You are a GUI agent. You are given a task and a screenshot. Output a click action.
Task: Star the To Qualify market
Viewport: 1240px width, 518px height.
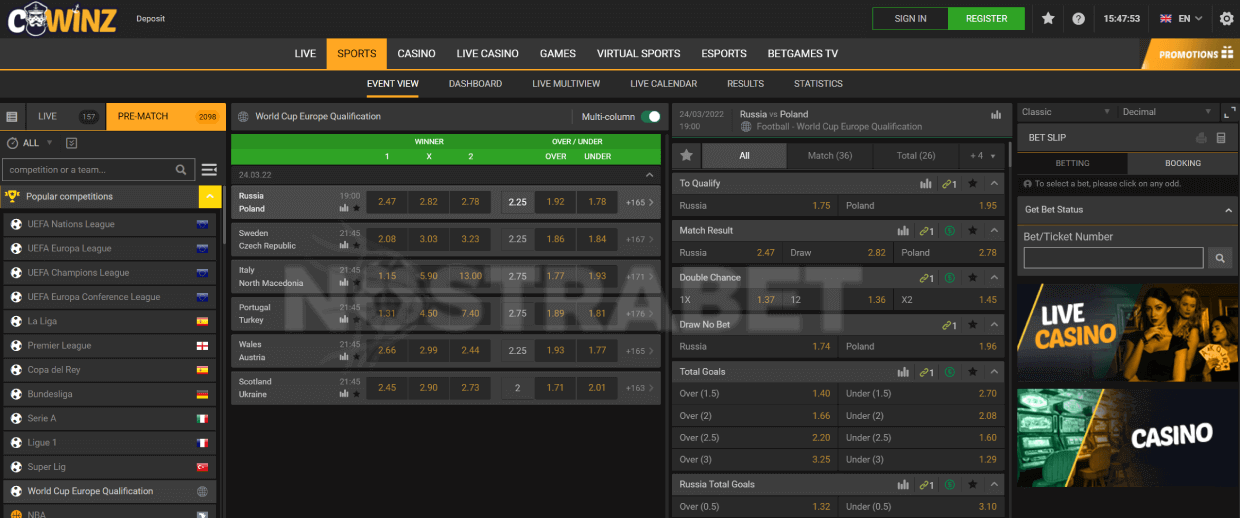click(972, 184)
